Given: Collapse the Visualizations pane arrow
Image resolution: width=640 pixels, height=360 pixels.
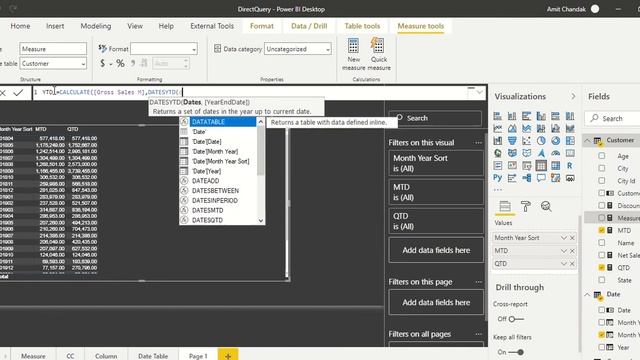Looking at the screenshot, I should (573, 97).
